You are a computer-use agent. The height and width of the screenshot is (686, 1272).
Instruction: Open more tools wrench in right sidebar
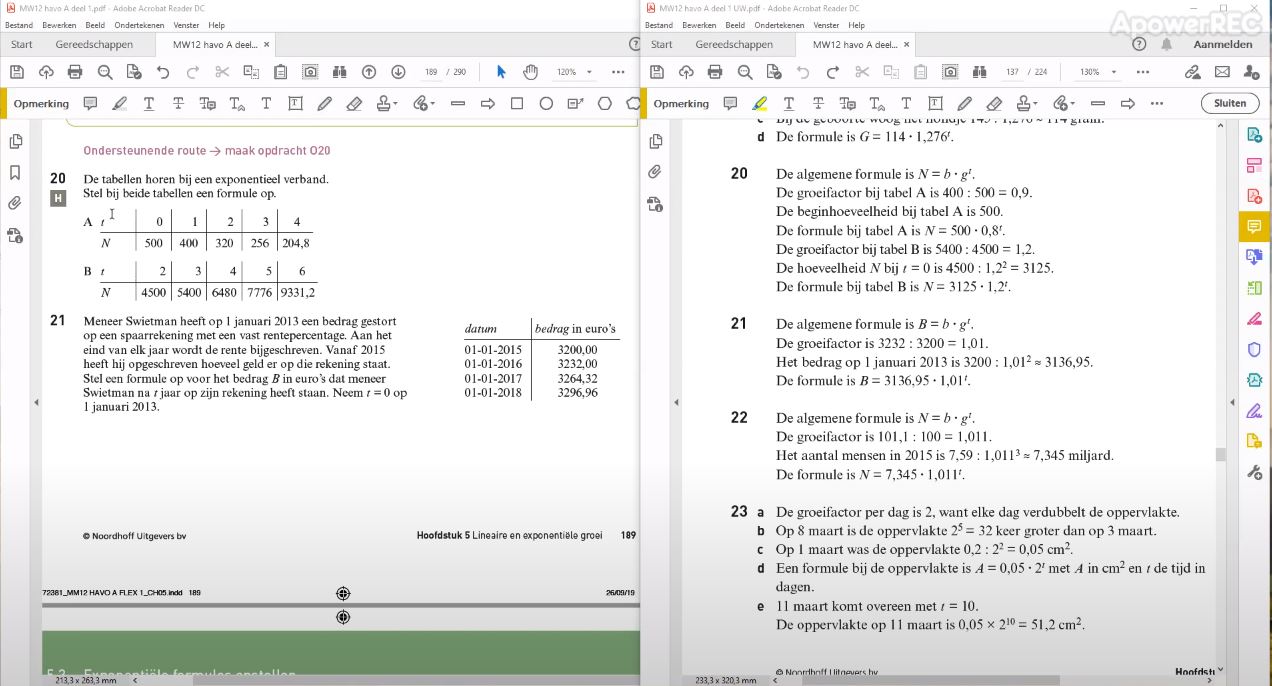1254,472
